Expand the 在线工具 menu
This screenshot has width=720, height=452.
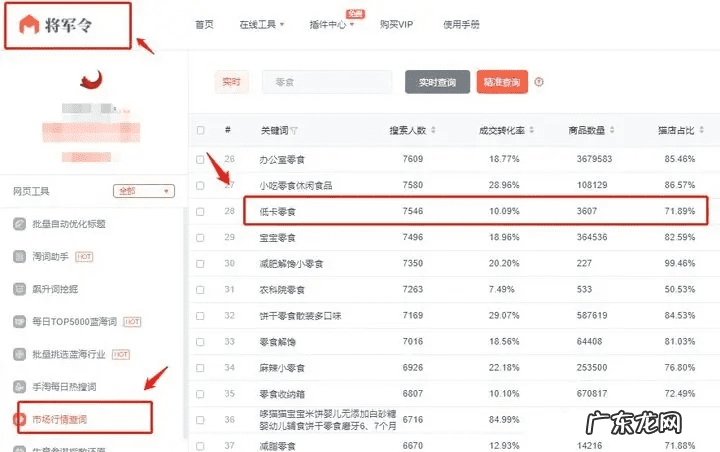click(x=262, y=24)
